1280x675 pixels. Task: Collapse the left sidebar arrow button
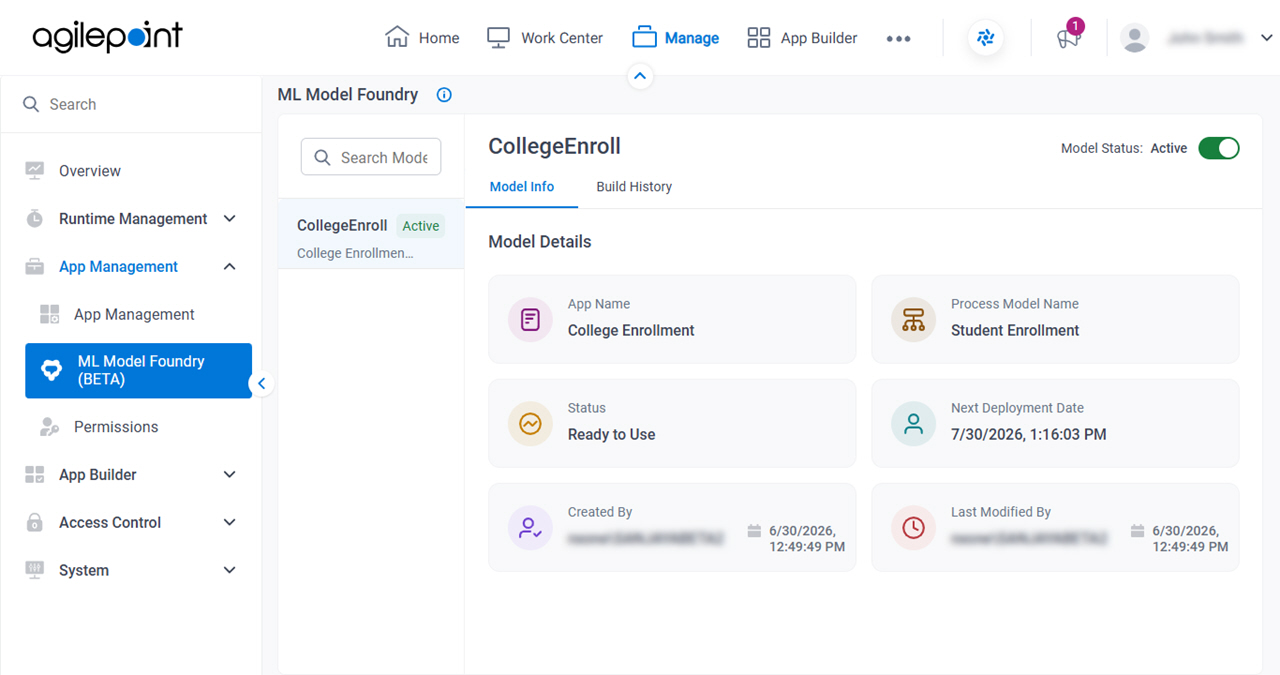click(x=261, y=383)
